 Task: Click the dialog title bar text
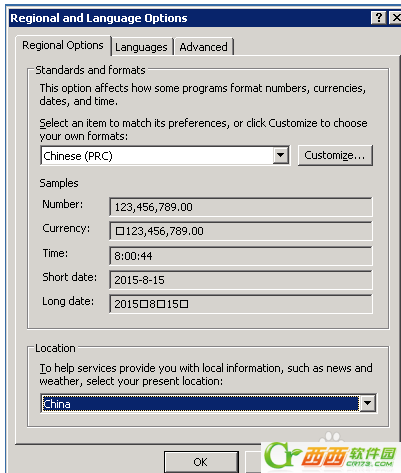point(99,18)
